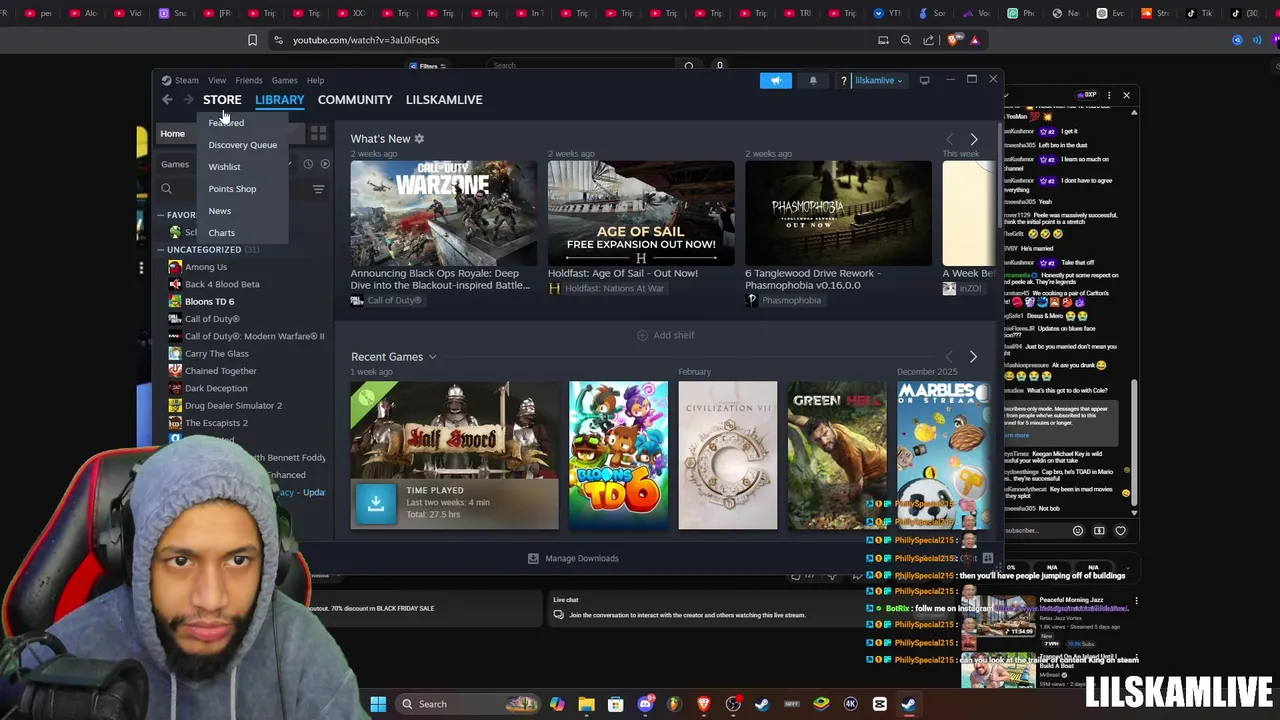Image resolution: width=1280 pixels, height=720 pixels.
Task: Open advanced library filter icon
Action: 318,189
